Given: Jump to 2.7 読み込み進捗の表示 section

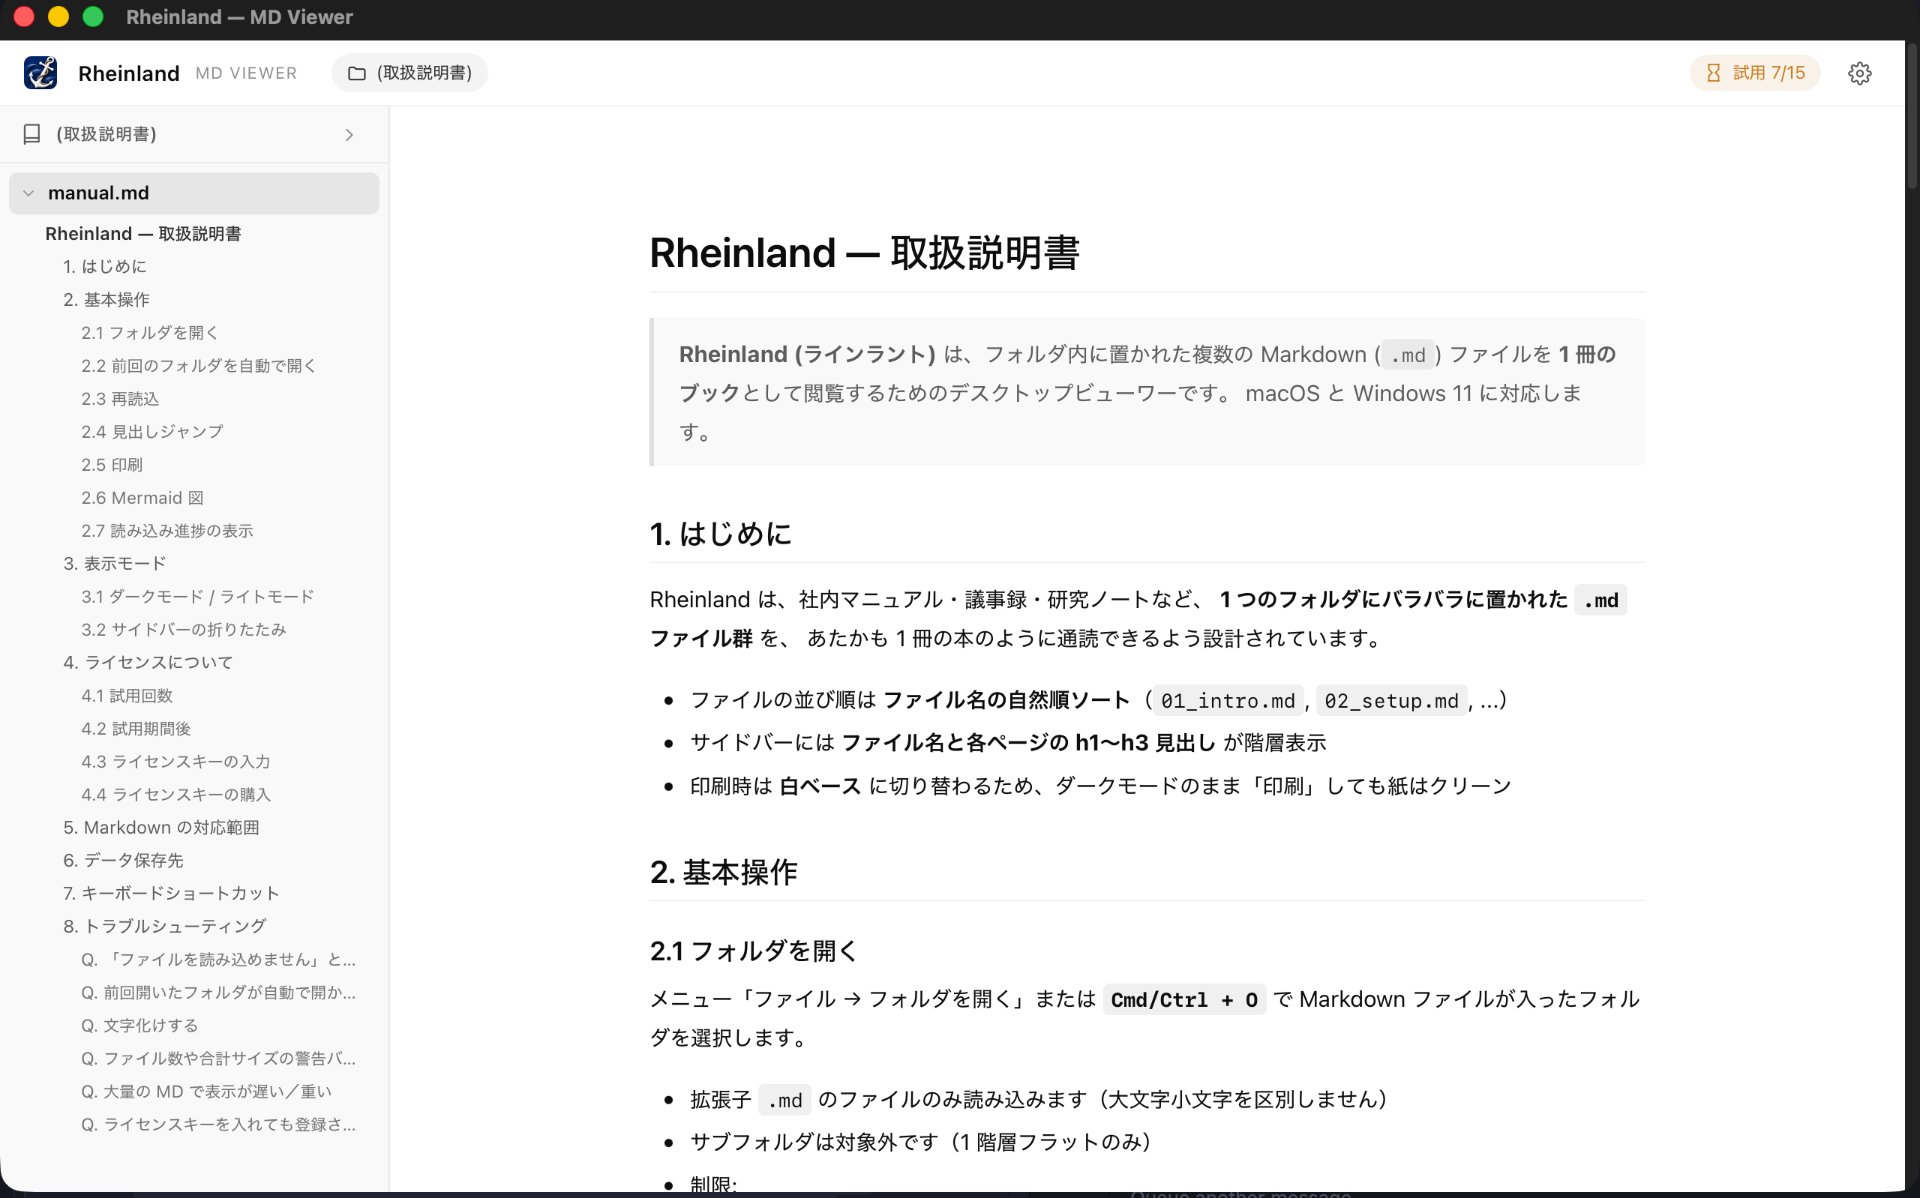Looking at the screenshot, I should (167, 530).
